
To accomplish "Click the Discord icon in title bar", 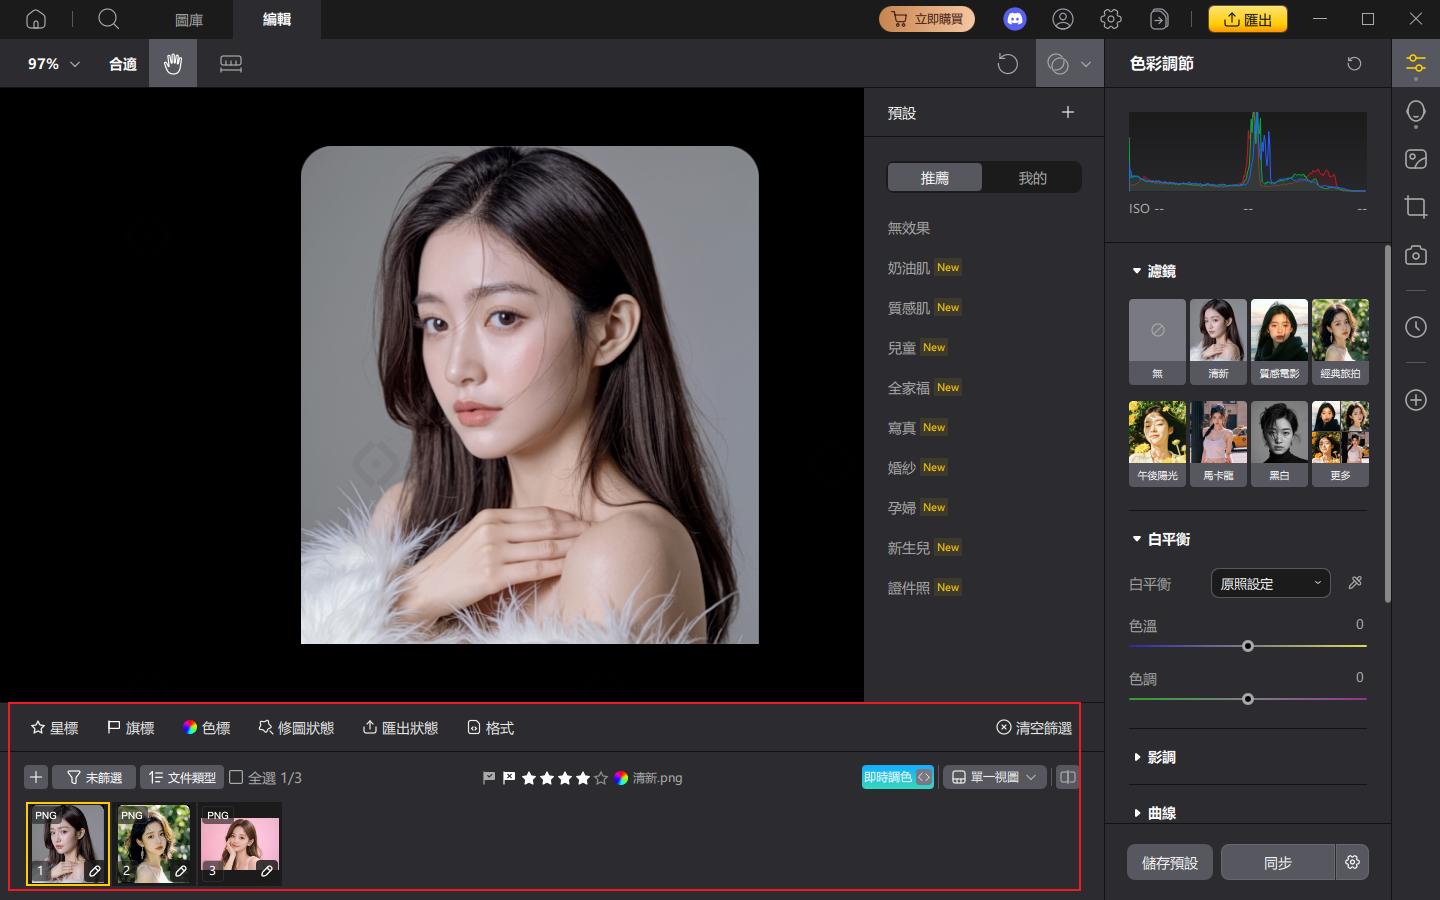I will click(x=1015, y=19).
